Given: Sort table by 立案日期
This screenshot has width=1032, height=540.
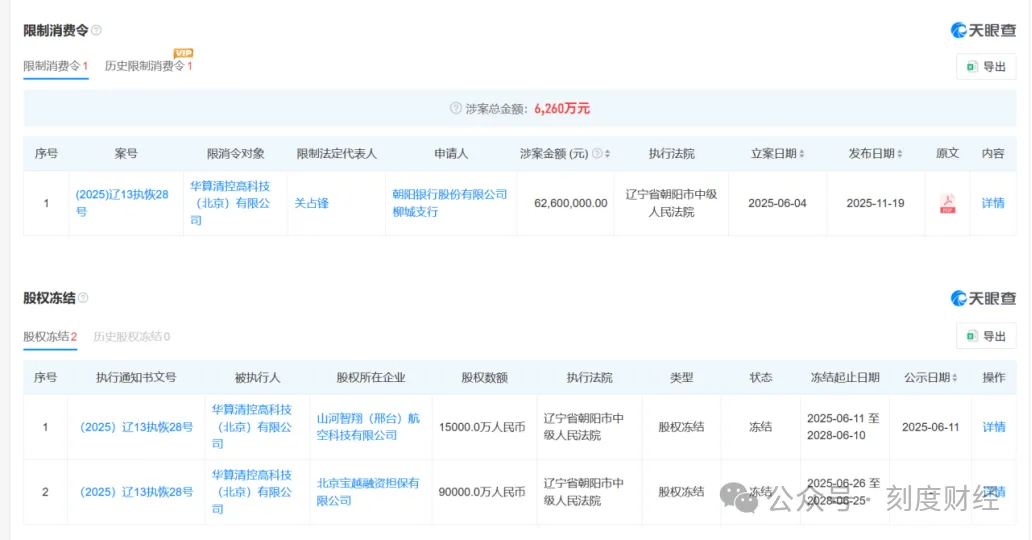Looking at the screenshot, I should pyautogui.click(x=802, y=153).
